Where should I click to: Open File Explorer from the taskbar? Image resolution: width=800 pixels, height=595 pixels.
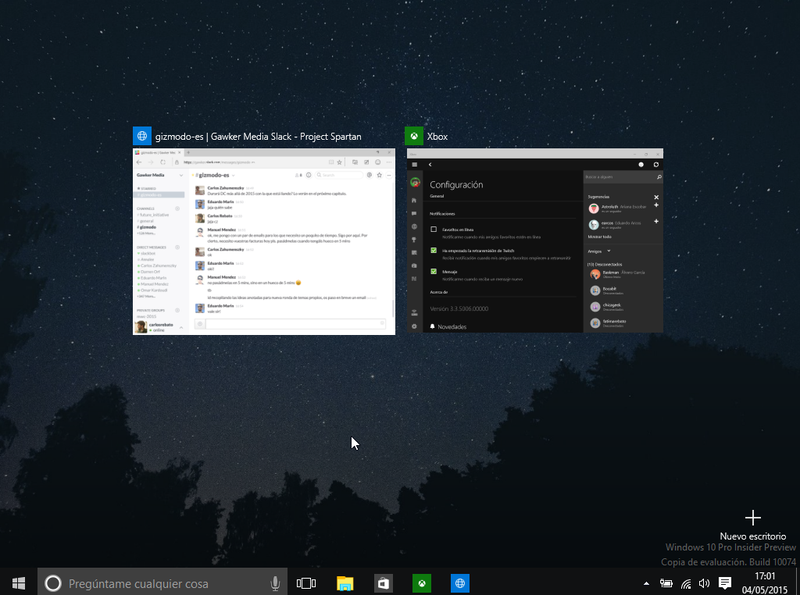pos(345,583)
